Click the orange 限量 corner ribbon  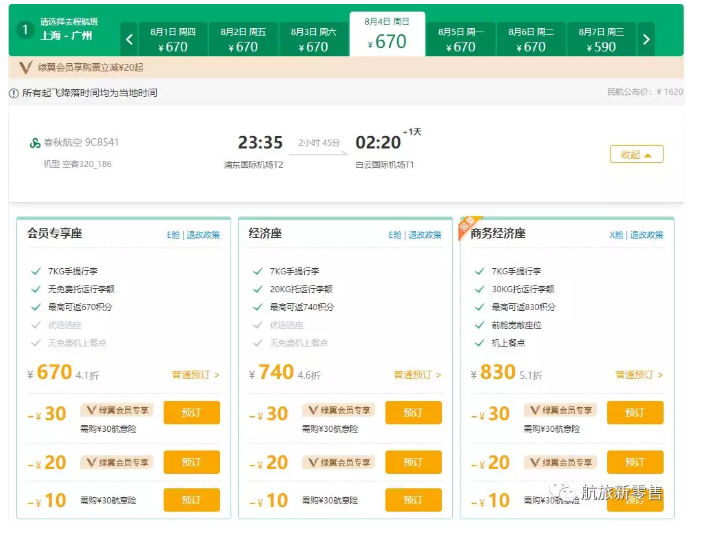[468, 226]
